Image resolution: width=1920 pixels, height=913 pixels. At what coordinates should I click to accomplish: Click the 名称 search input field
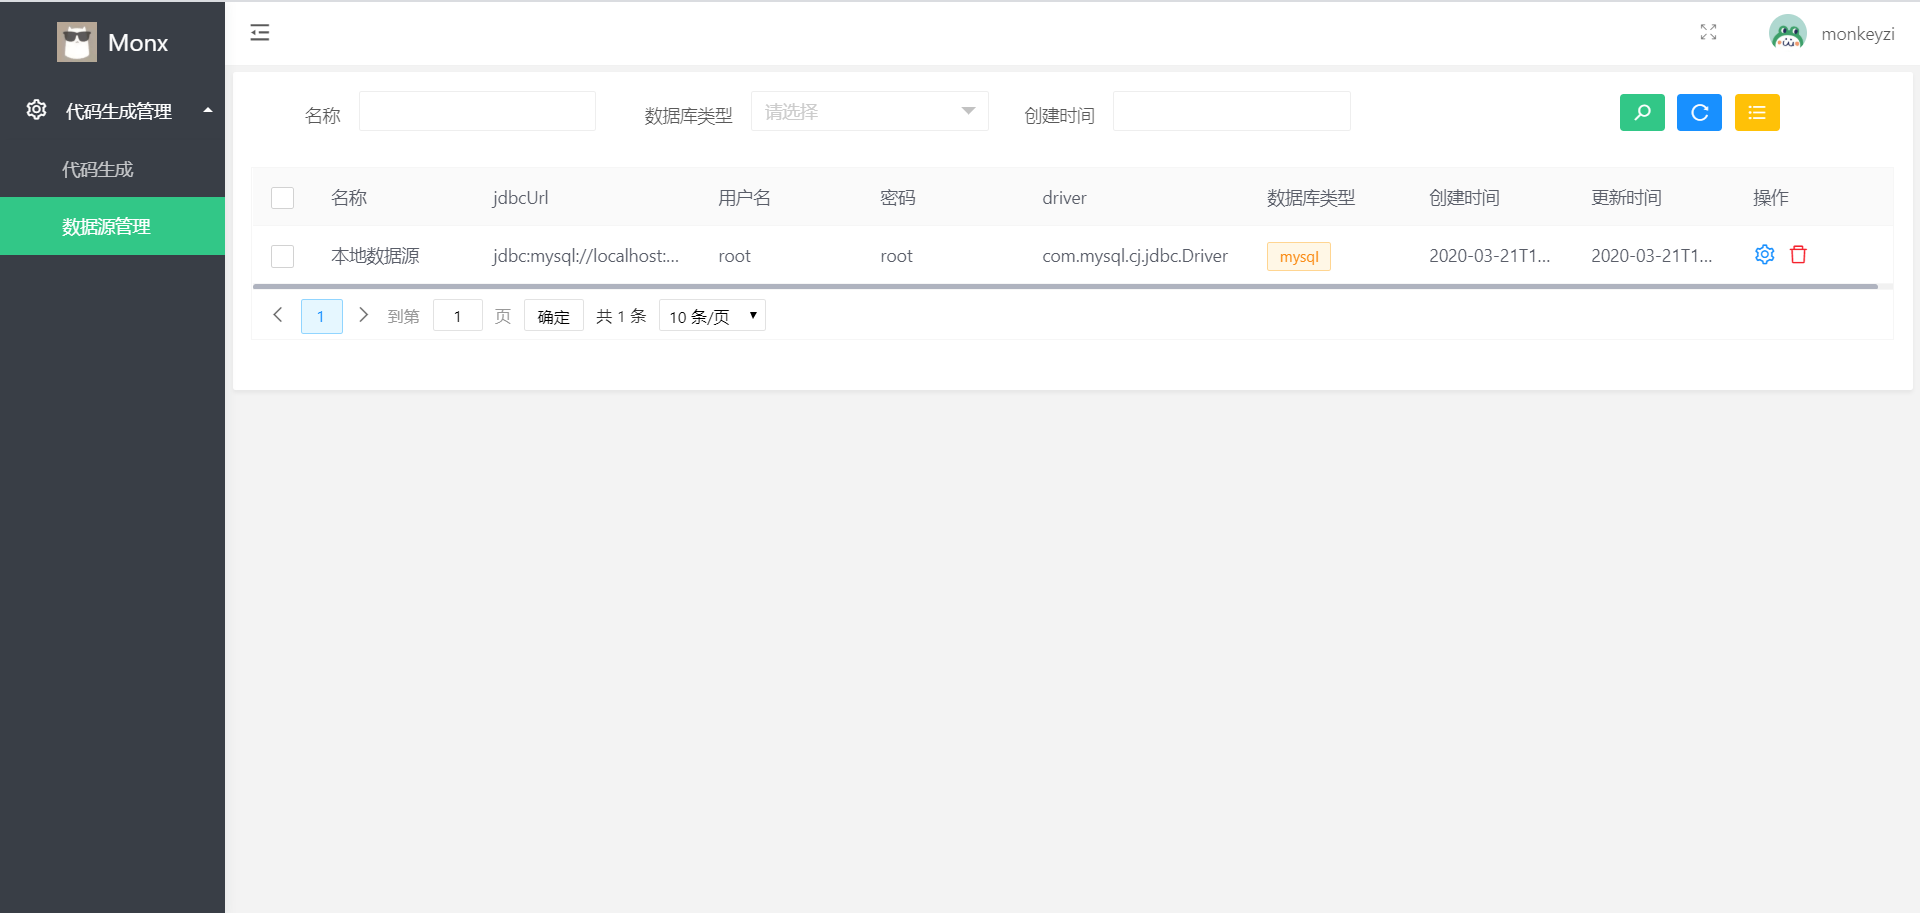pyautogui.click(x=477, y=111)
